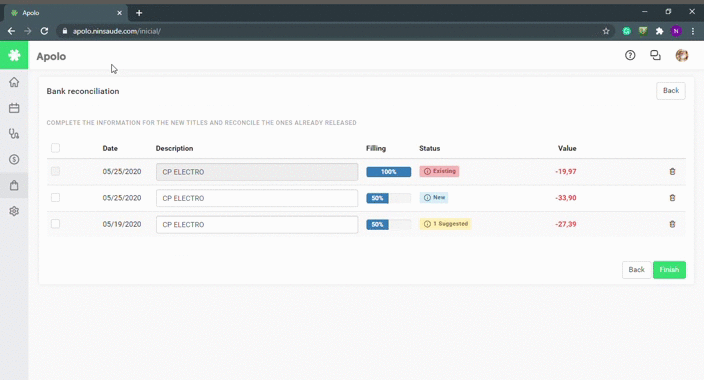The height and width of the screenshot is (380, 704).
Task: Click the Value column header
Action: click(567, 148)
